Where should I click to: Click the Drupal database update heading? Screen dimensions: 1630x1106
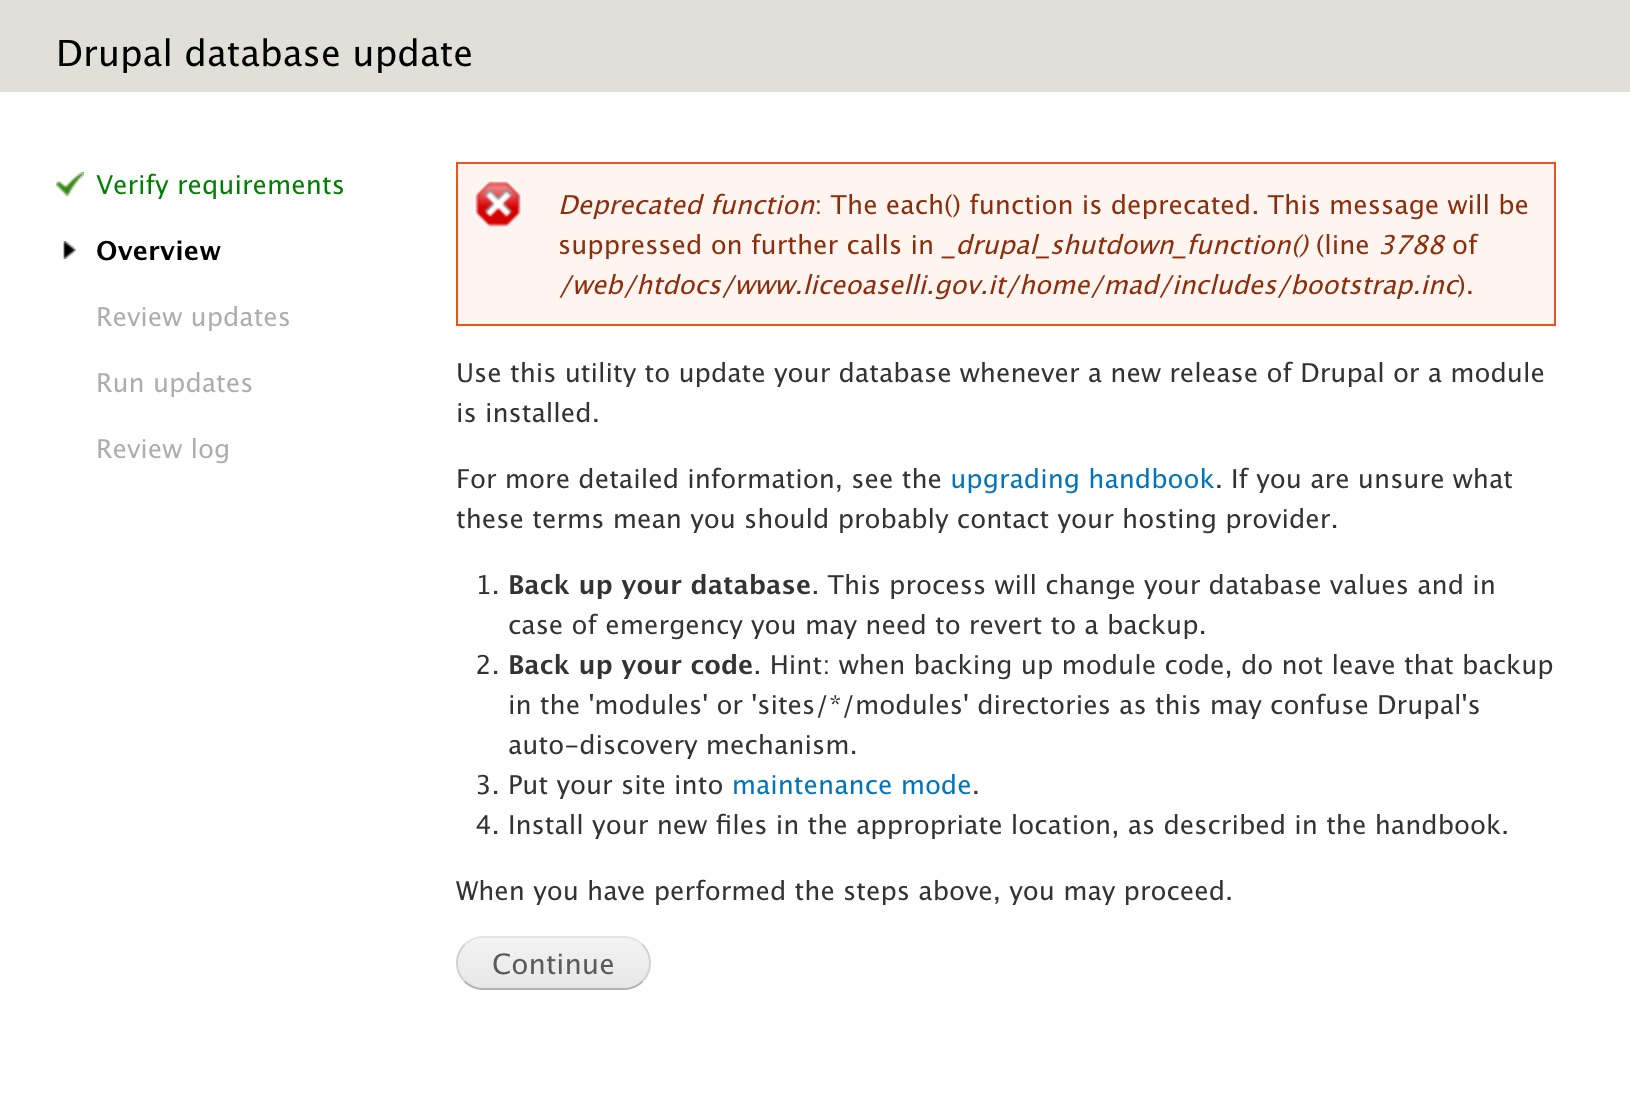(264, 53)
